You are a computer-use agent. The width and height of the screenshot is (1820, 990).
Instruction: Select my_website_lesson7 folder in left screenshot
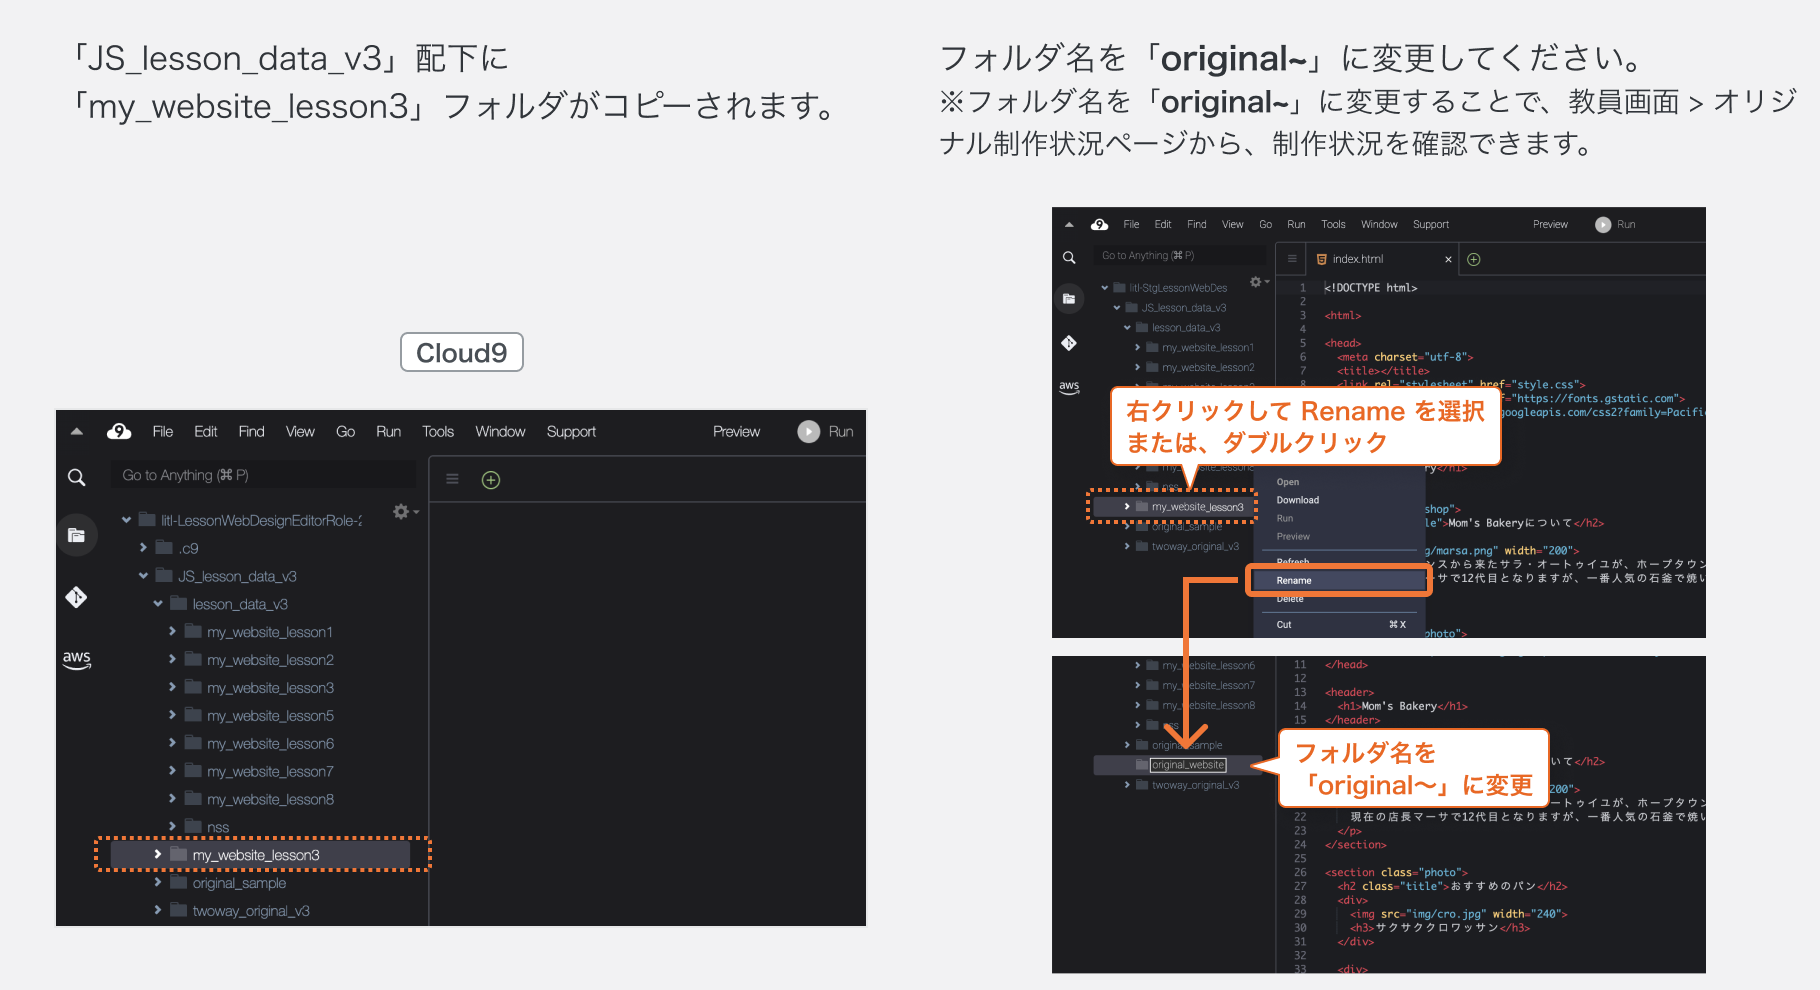pyautogui.click(x=270, y=772)
